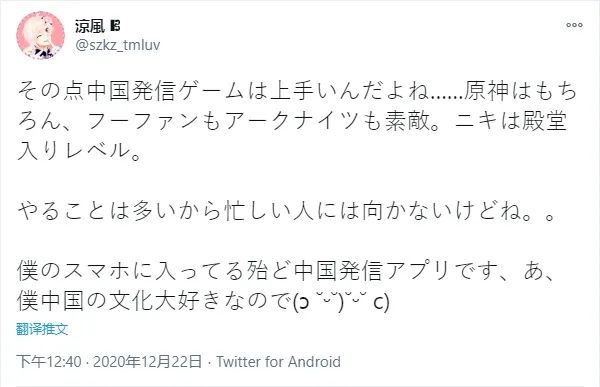
Task: Open the Twitter for Android source link
Action: [278, 361]
